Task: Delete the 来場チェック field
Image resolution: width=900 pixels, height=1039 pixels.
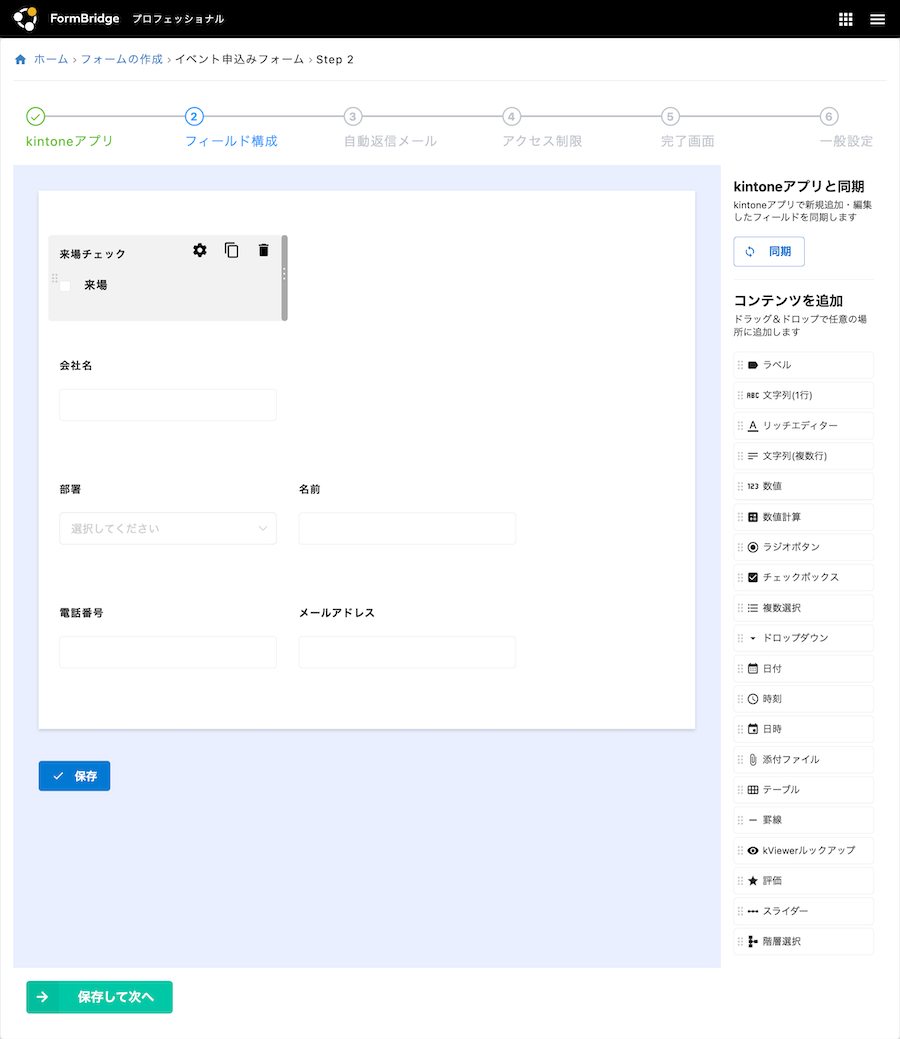Action: (264, 250)
